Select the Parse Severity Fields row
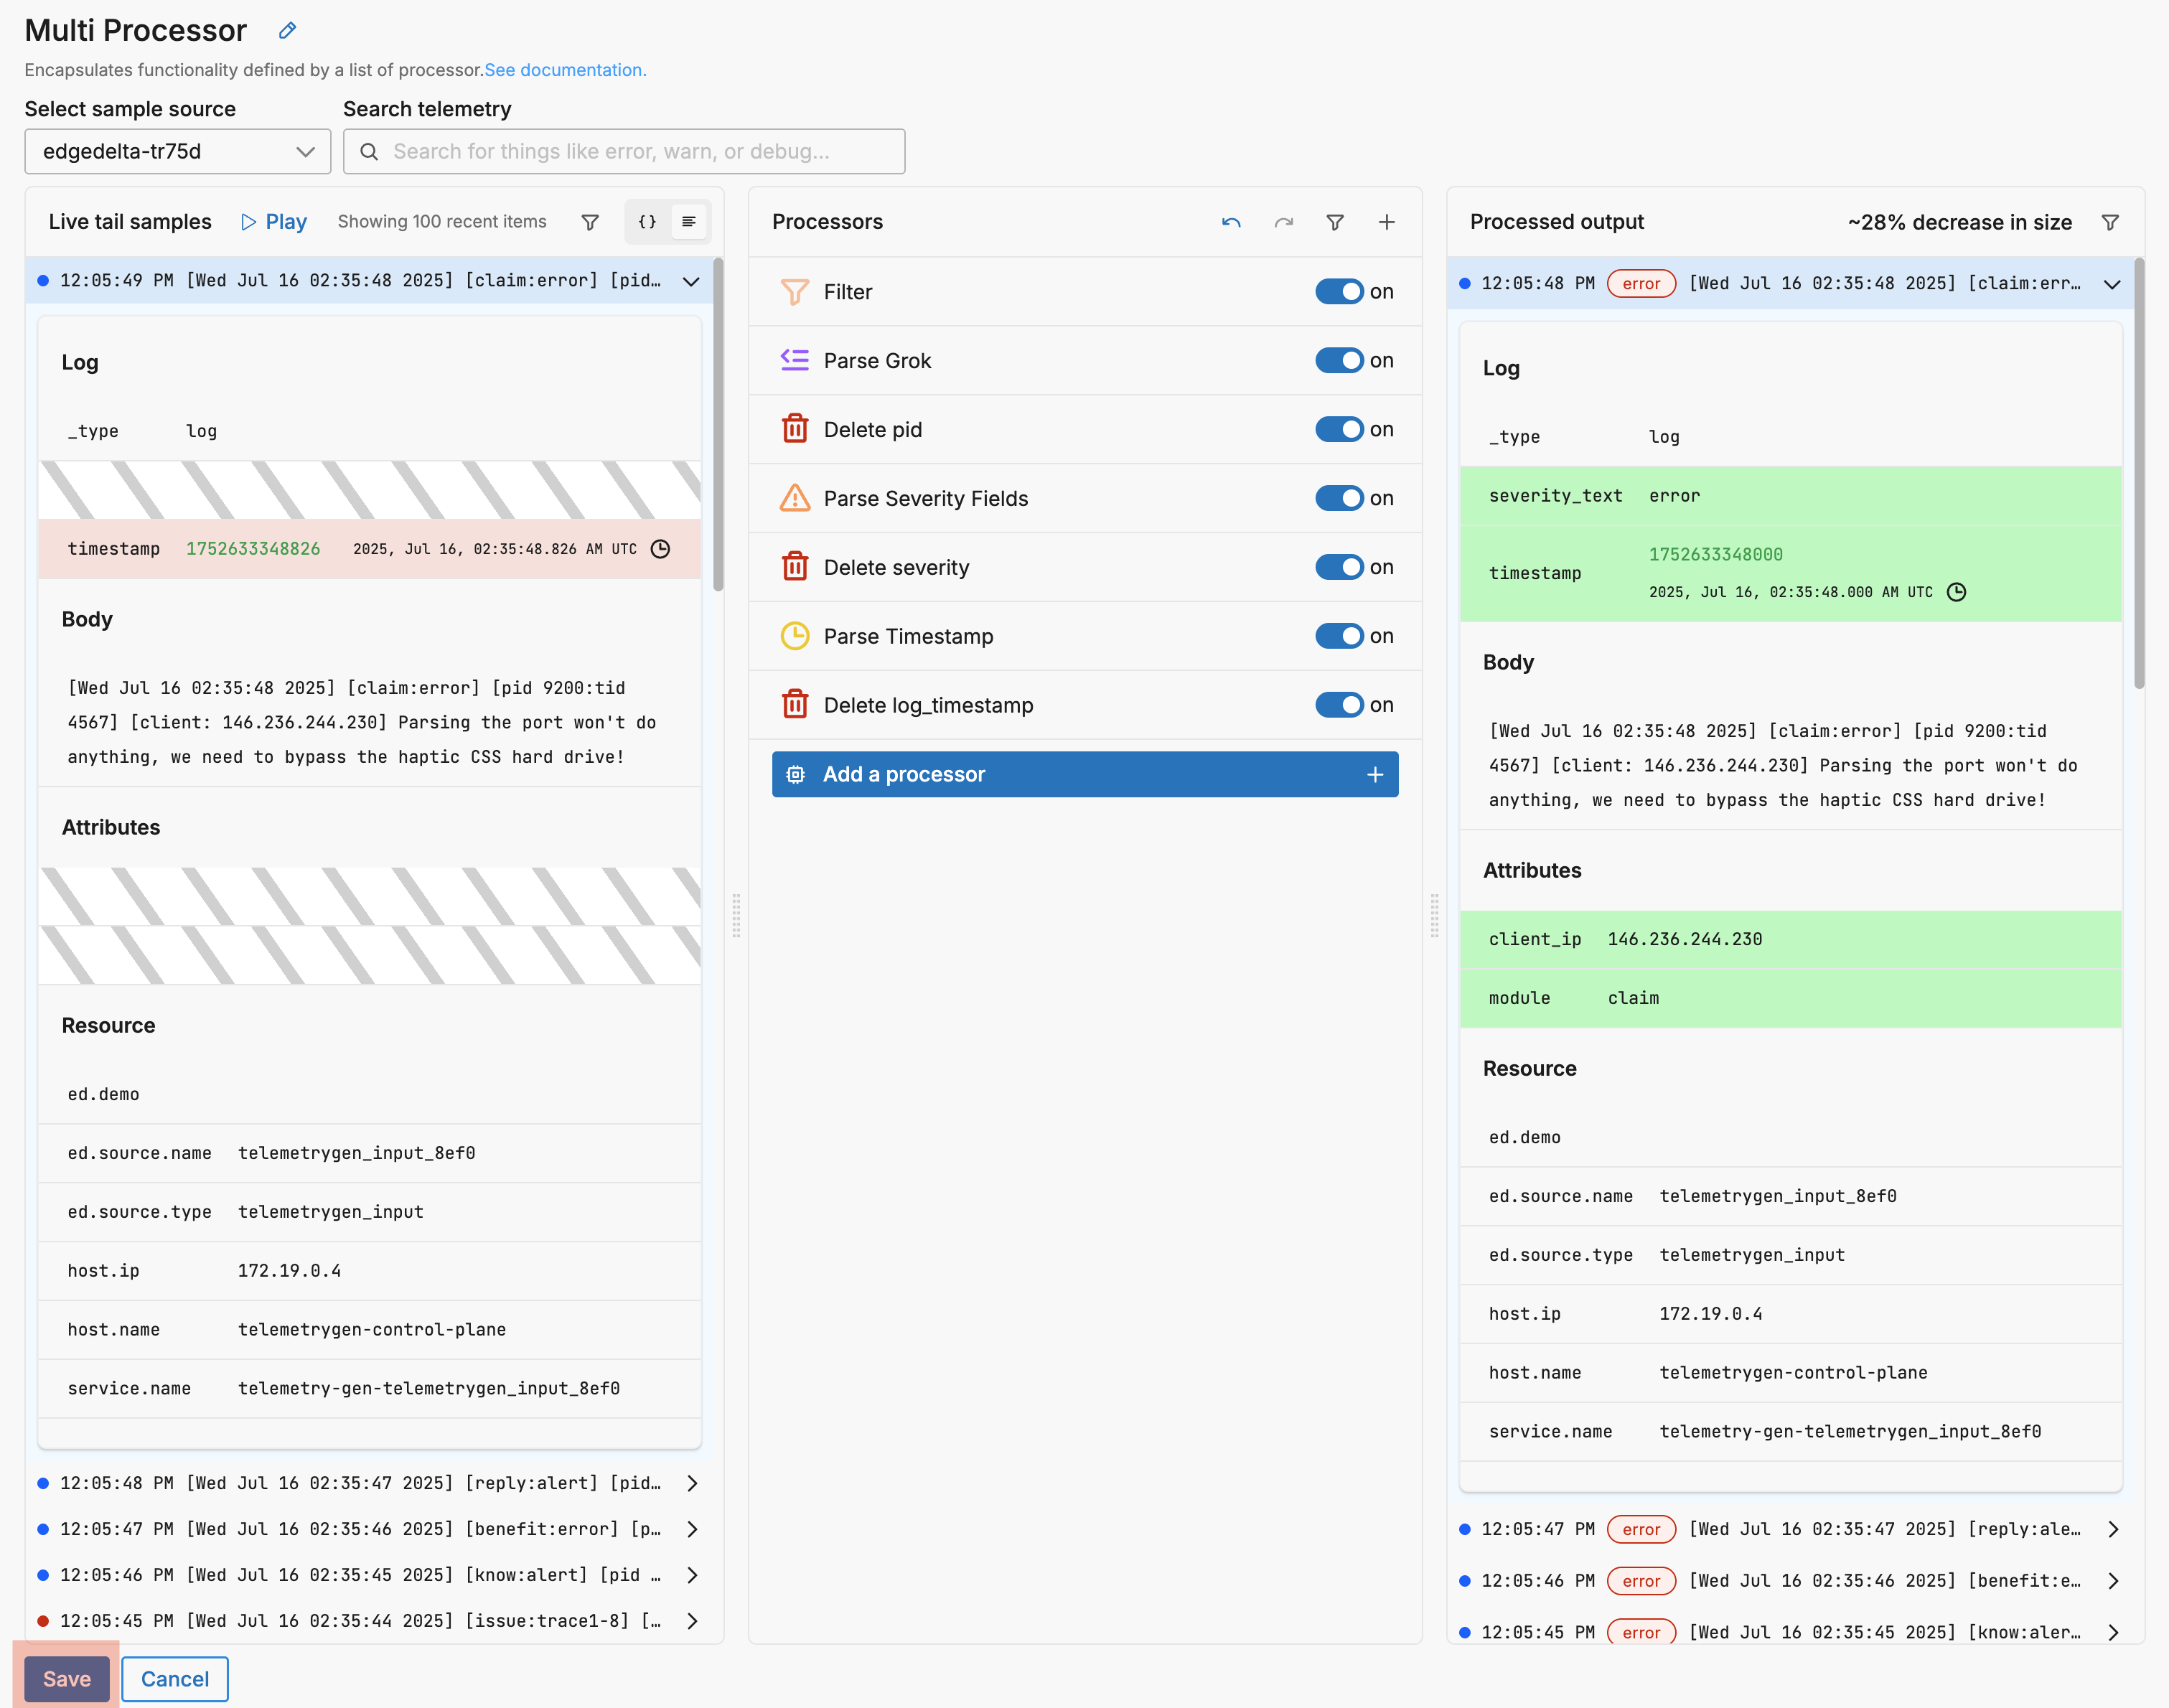 [x=1085, y=498]
